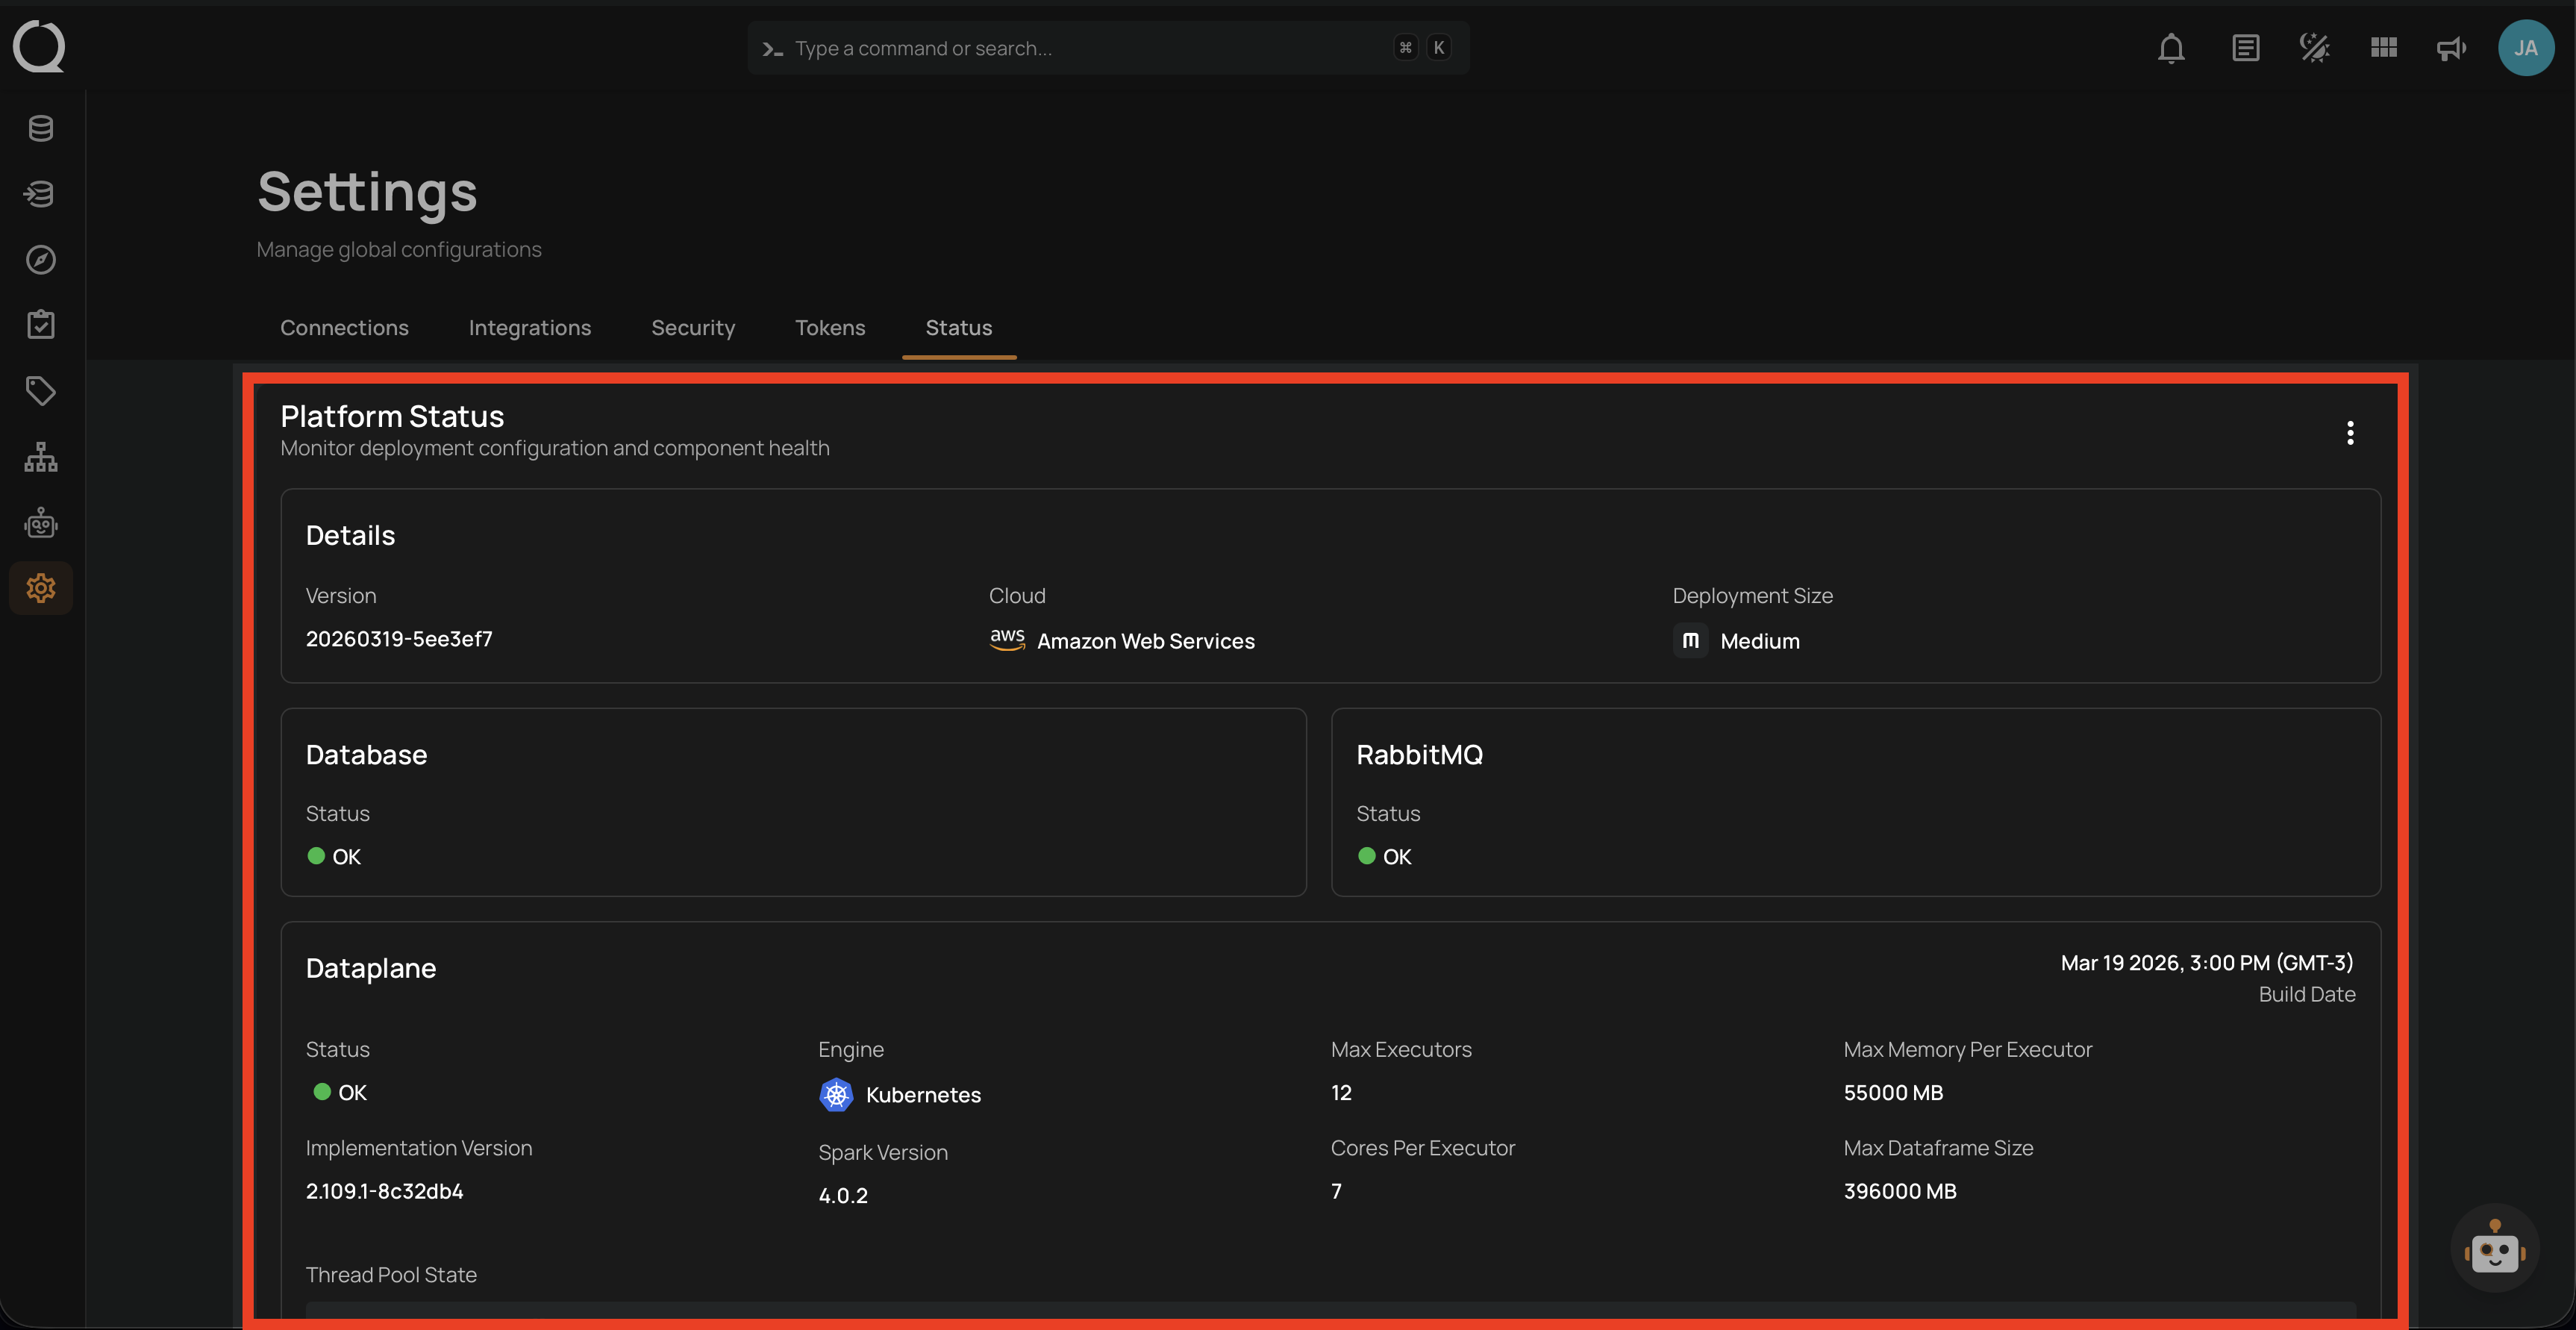
Task: Open the database icon in sidebar
Action: point(41,128)
